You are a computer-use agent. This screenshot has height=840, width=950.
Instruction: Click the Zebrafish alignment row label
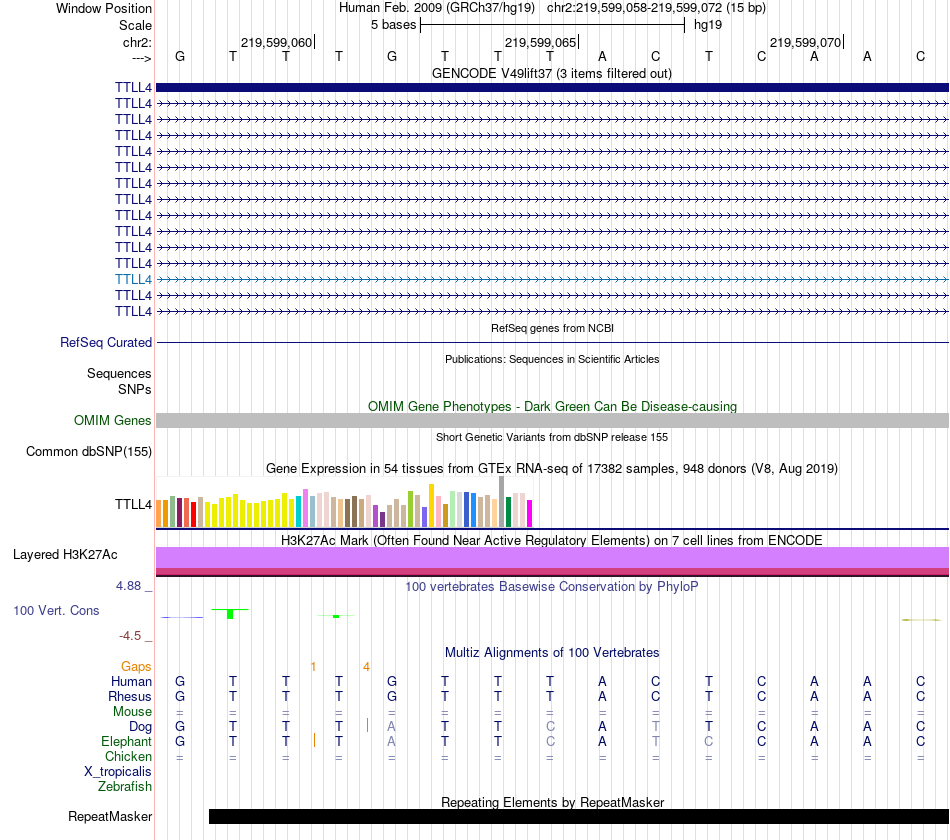click(125, 786)
